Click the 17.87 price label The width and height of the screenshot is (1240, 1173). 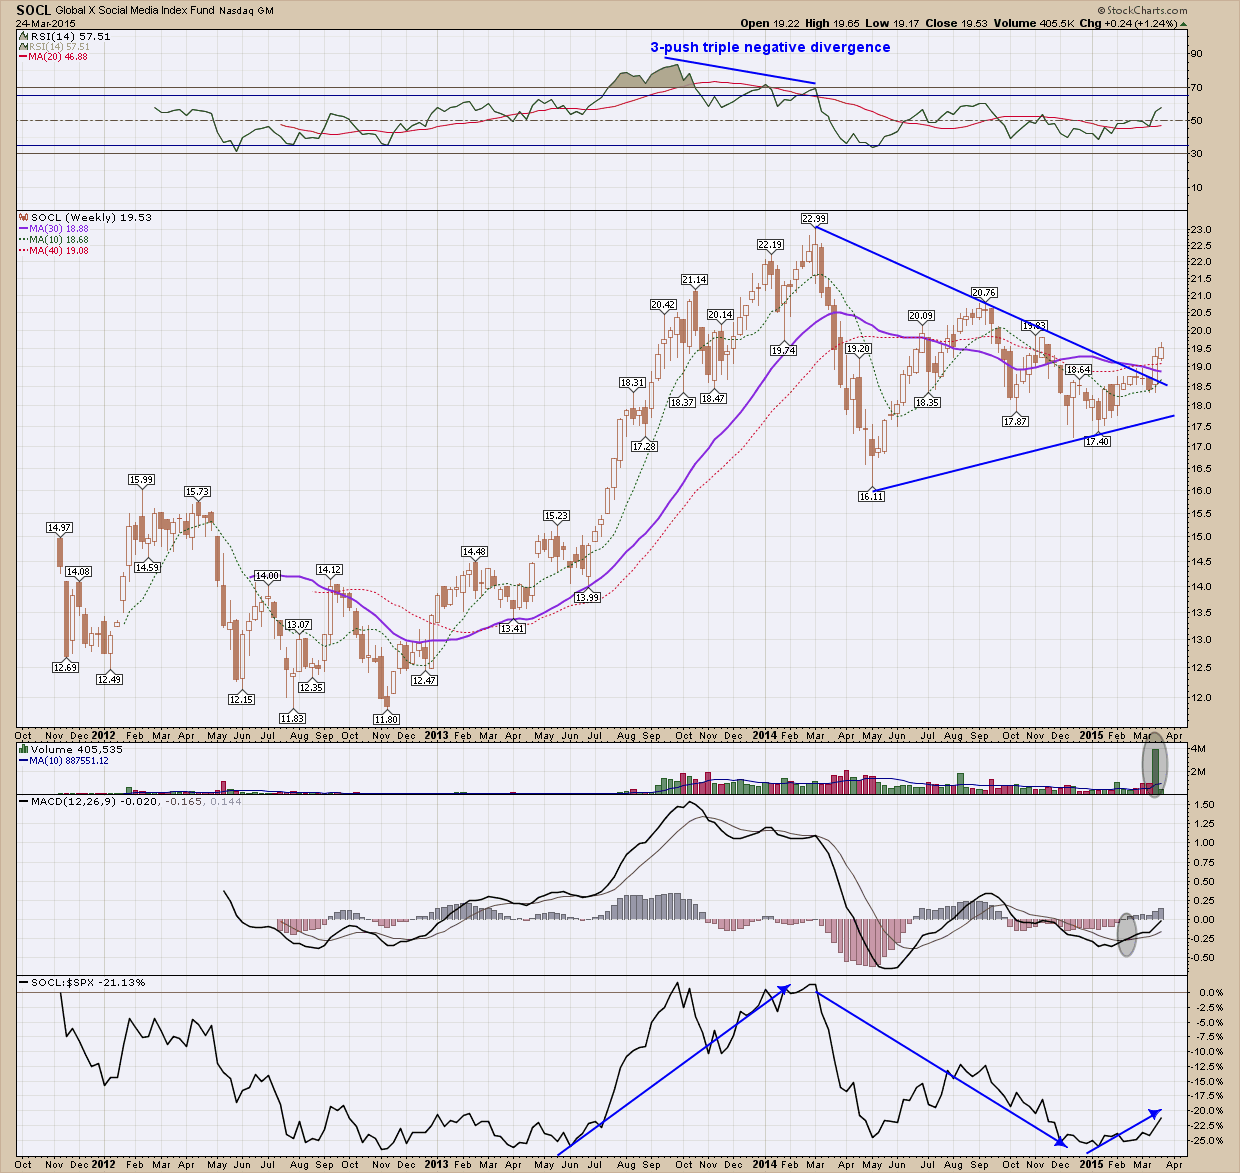coord(1015,421)
